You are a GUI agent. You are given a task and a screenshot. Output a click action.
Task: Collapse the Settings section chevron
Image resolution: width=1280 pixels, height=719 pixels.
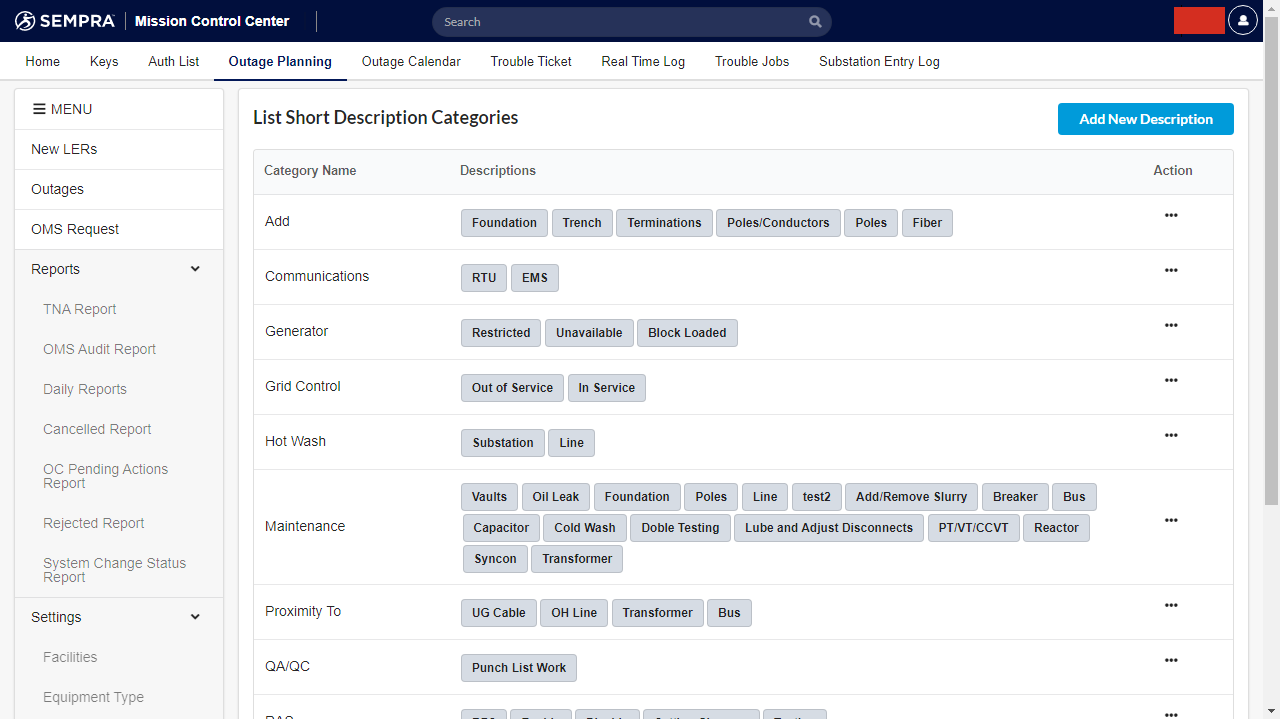195,617
